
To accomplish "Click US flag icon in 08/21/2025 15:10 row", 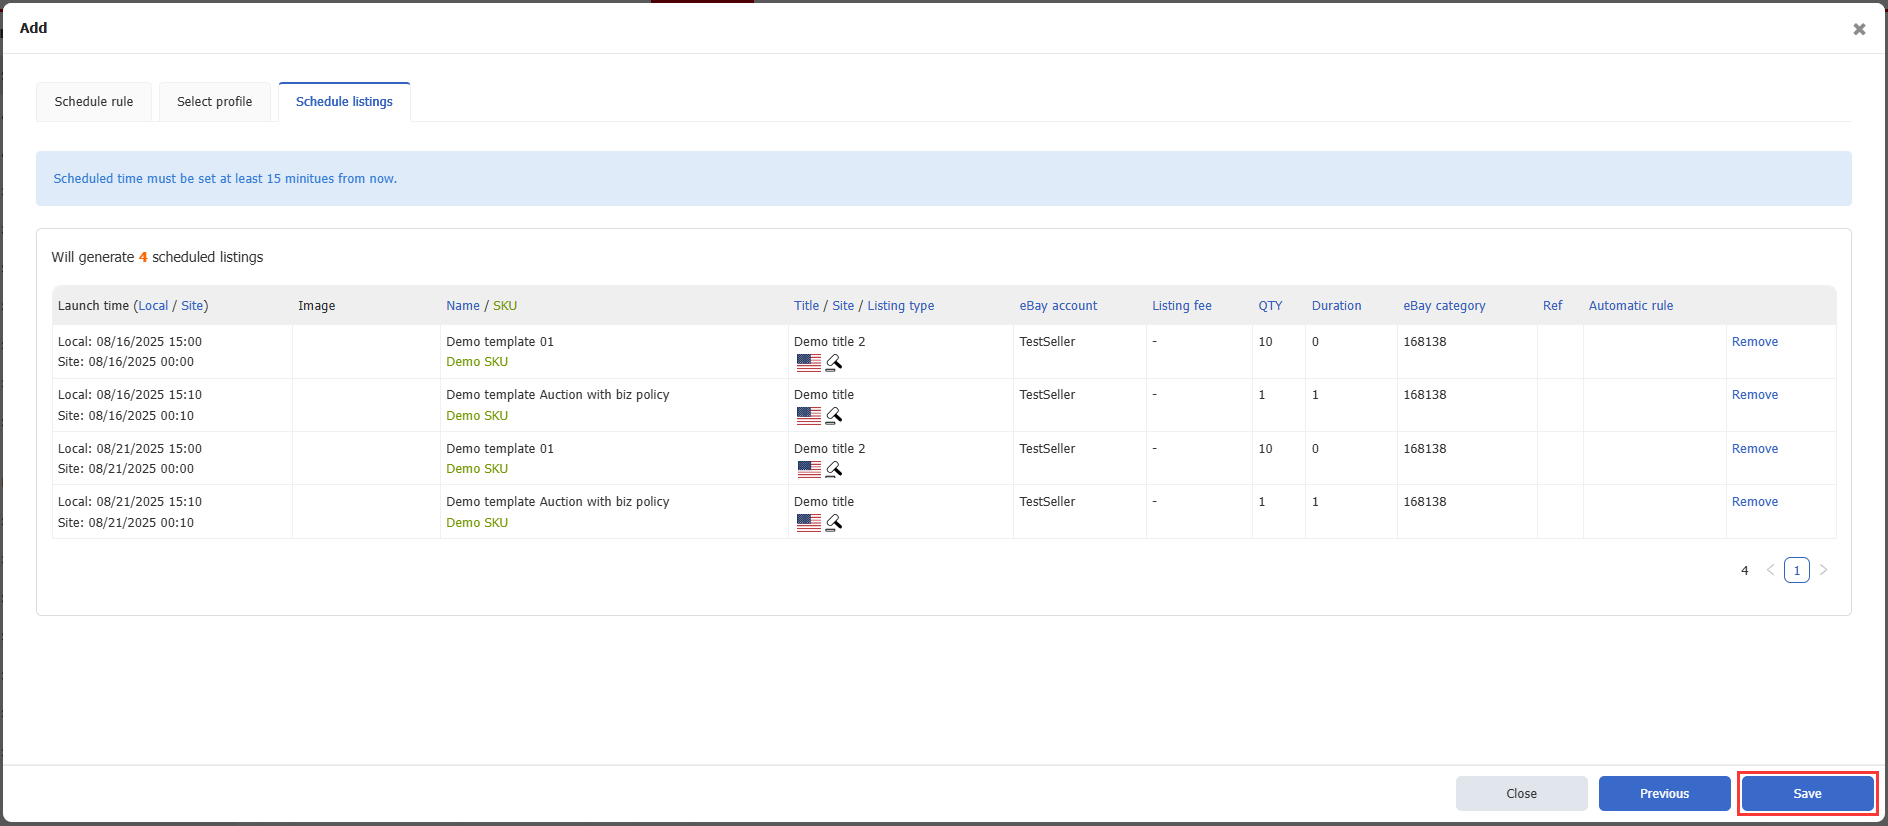I will point(809,522).
